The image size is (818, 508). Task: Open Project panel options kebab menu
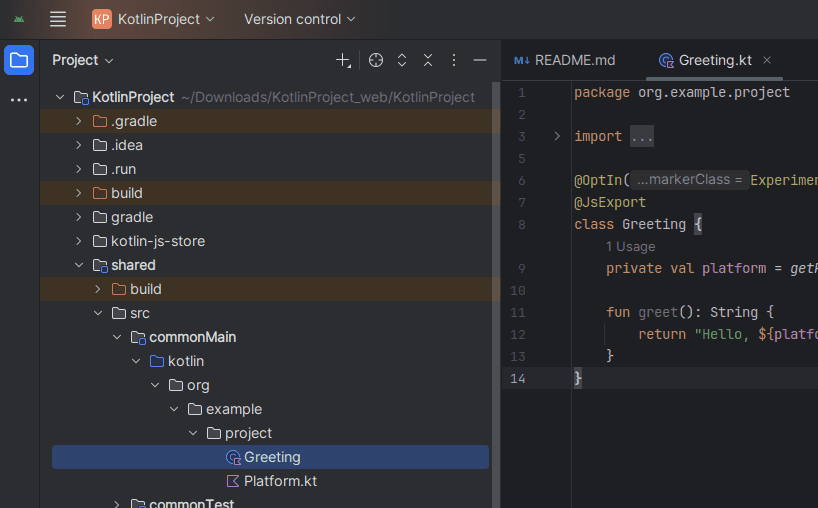click(x=454, y=60)
